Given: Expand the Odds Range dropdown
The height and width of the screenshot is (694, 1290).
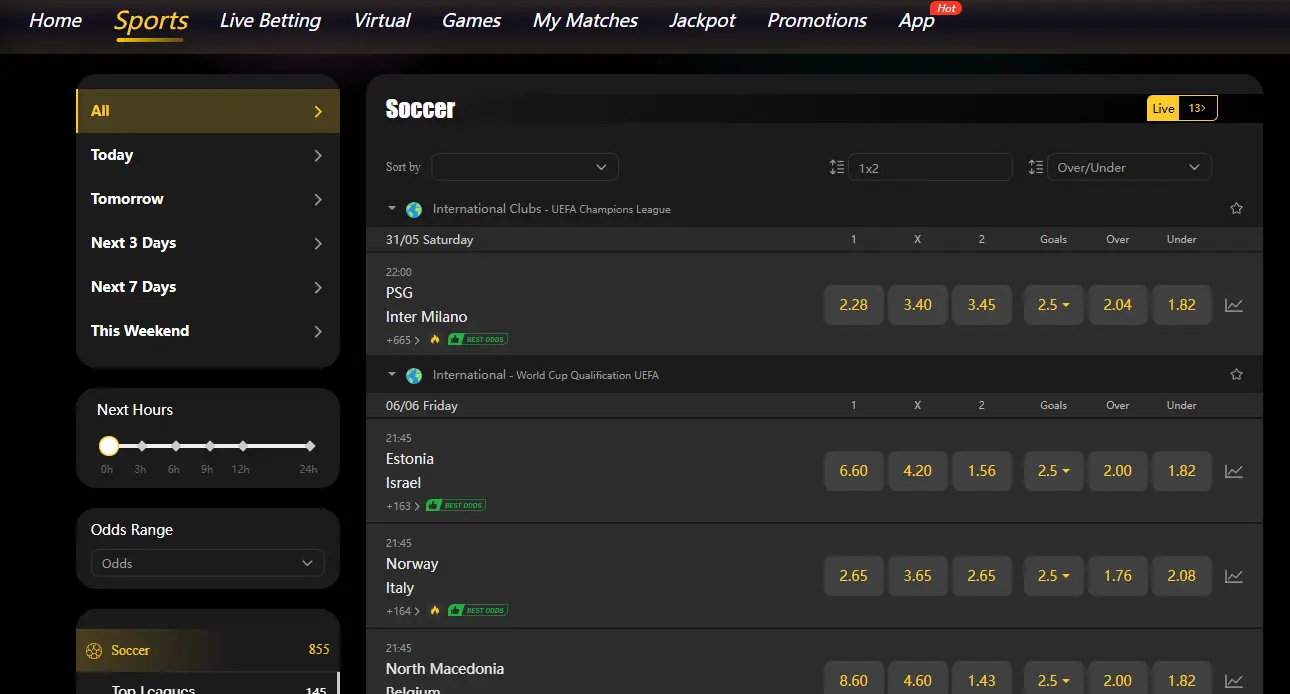Looking at the screenshot, I should (x=207, y=563).
